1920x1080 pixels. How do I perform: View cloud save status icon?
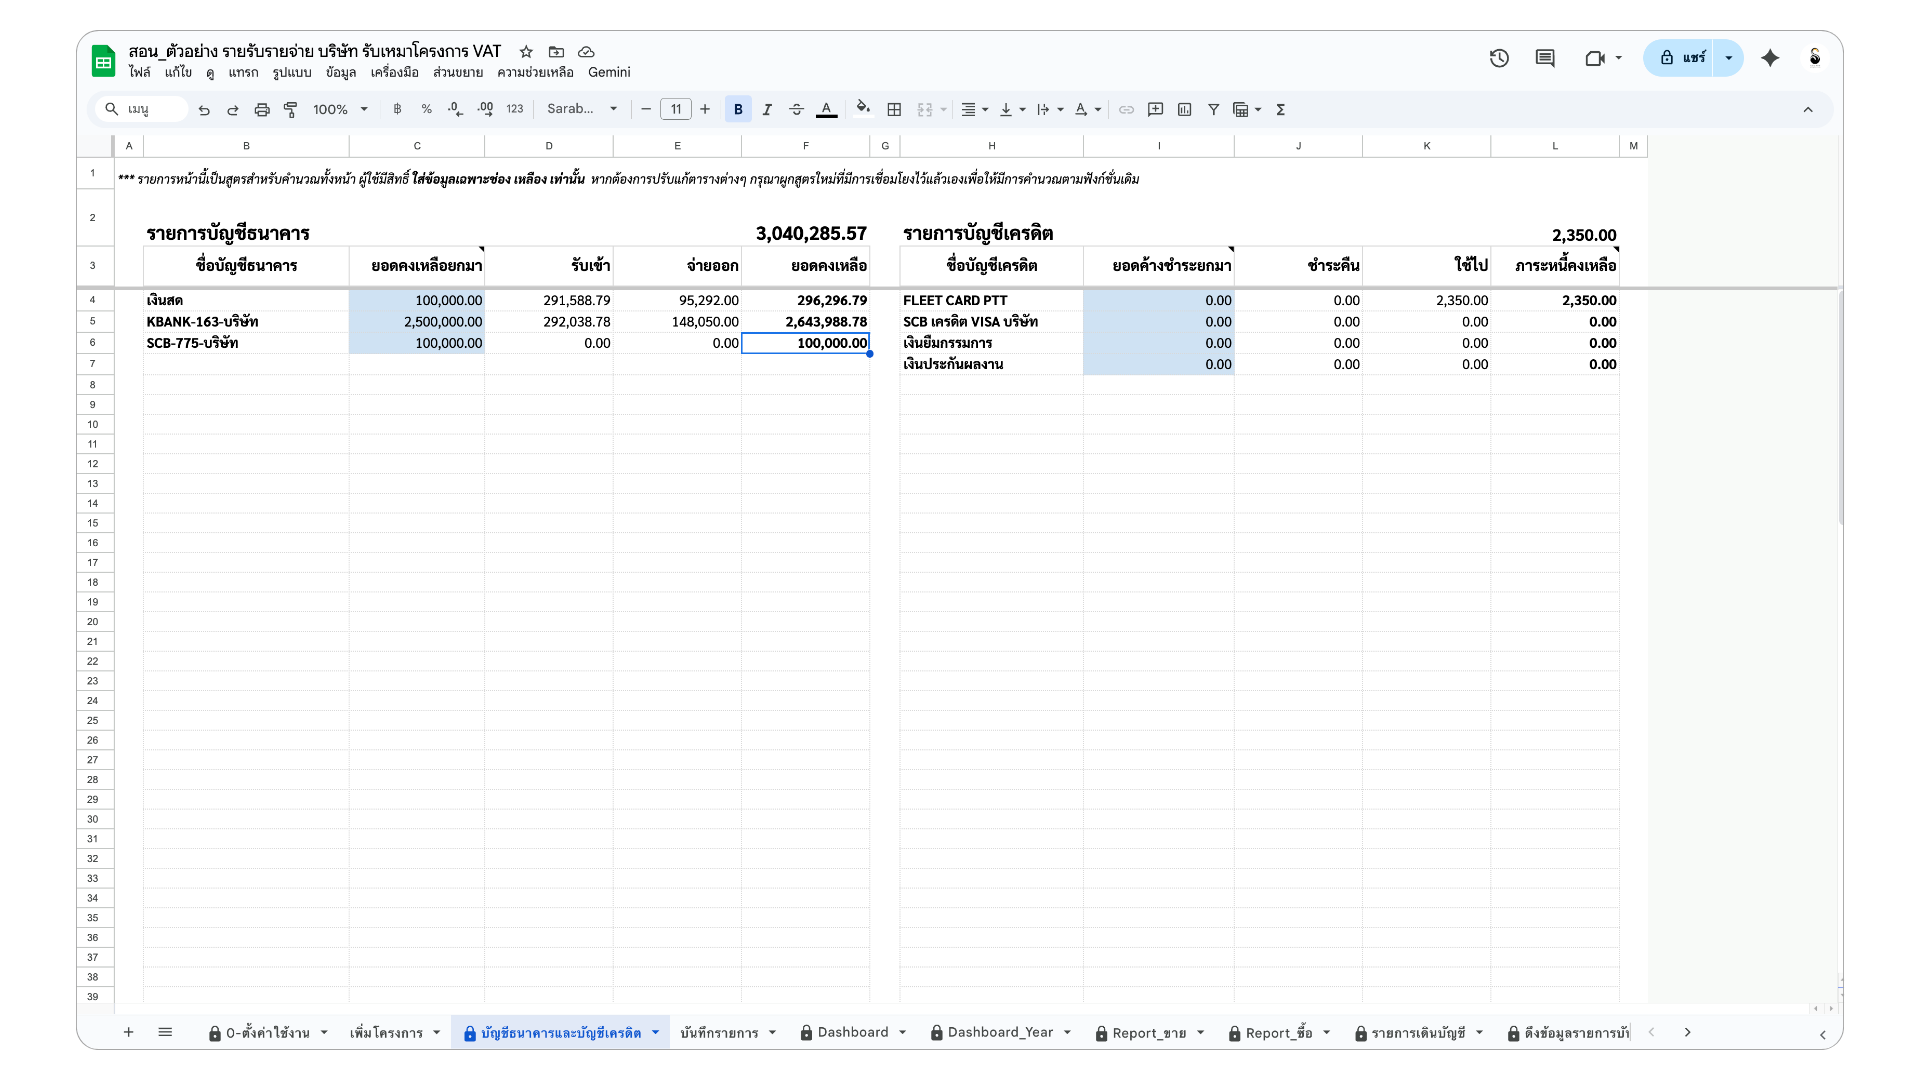587,52
